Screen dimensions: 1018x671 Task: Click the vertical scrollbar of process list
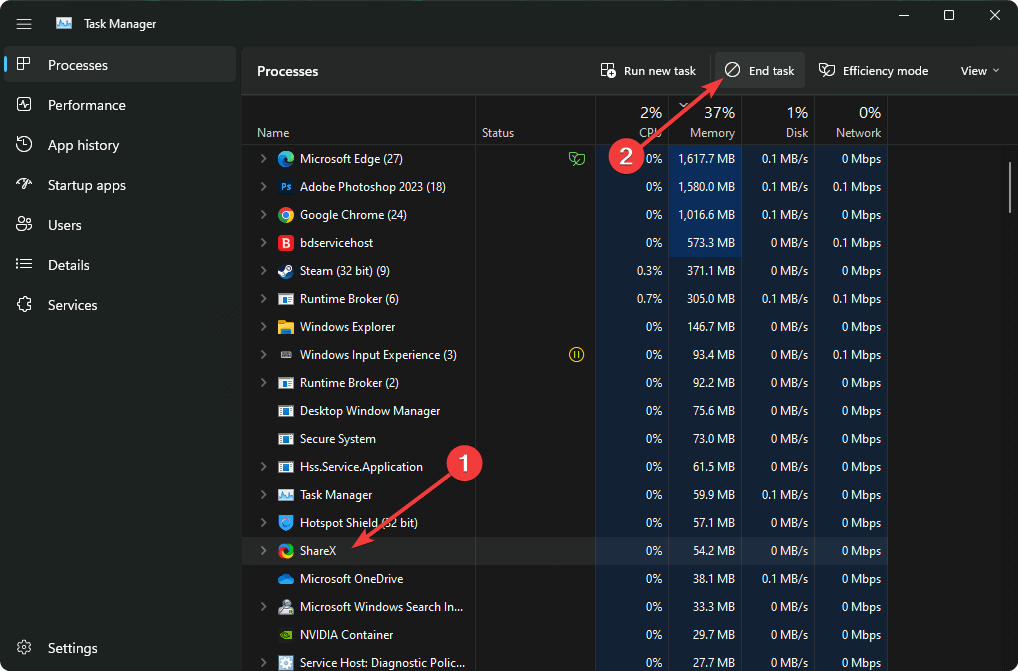point(1010,187)
